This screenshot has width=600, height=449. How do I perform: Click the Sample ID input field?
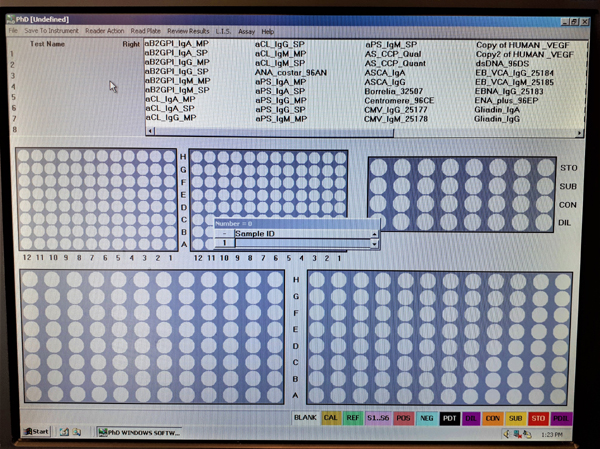click(x=303, y=243)
